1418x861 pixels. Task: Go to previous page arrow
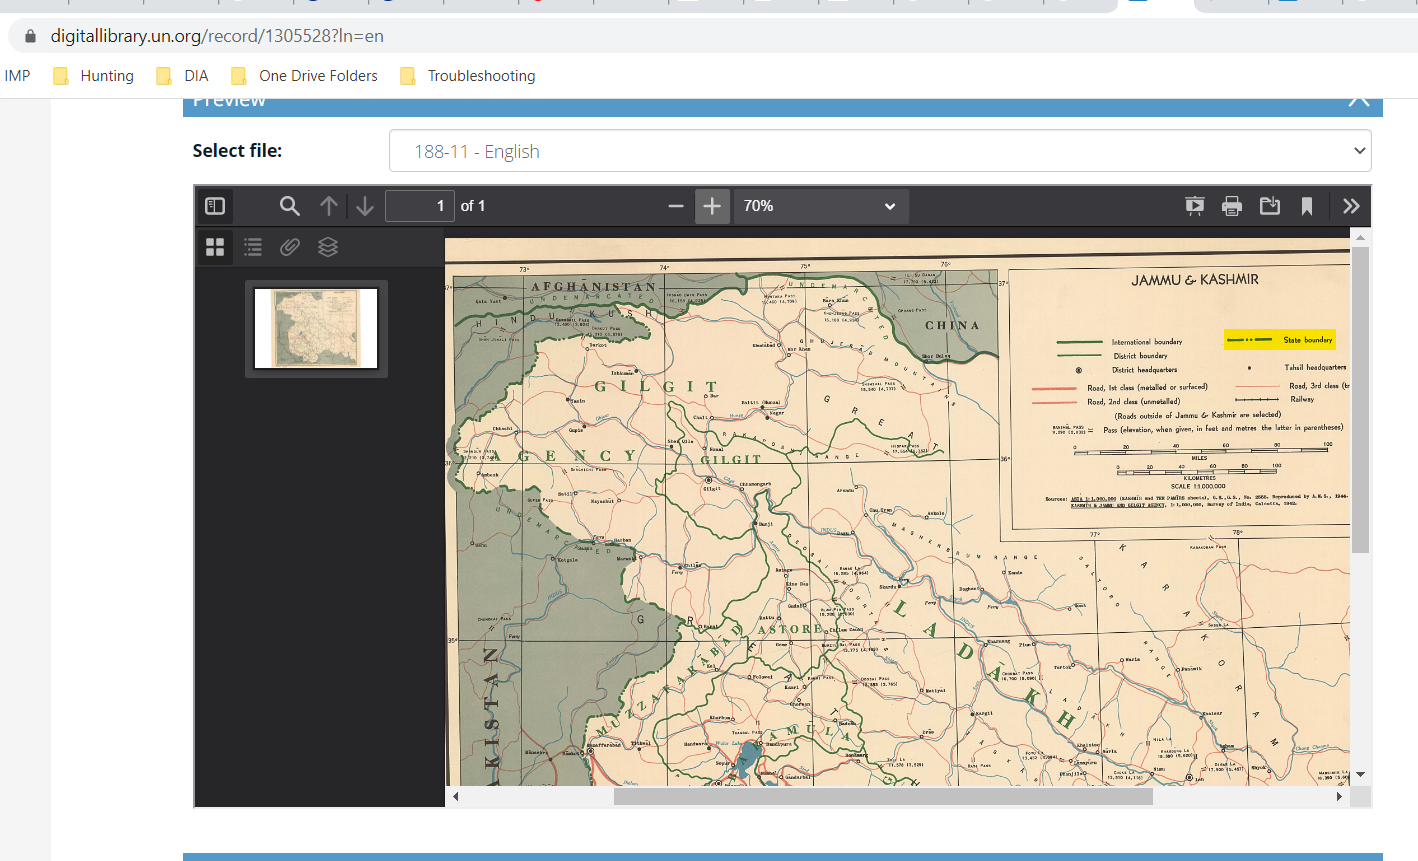tap(329, 206)
